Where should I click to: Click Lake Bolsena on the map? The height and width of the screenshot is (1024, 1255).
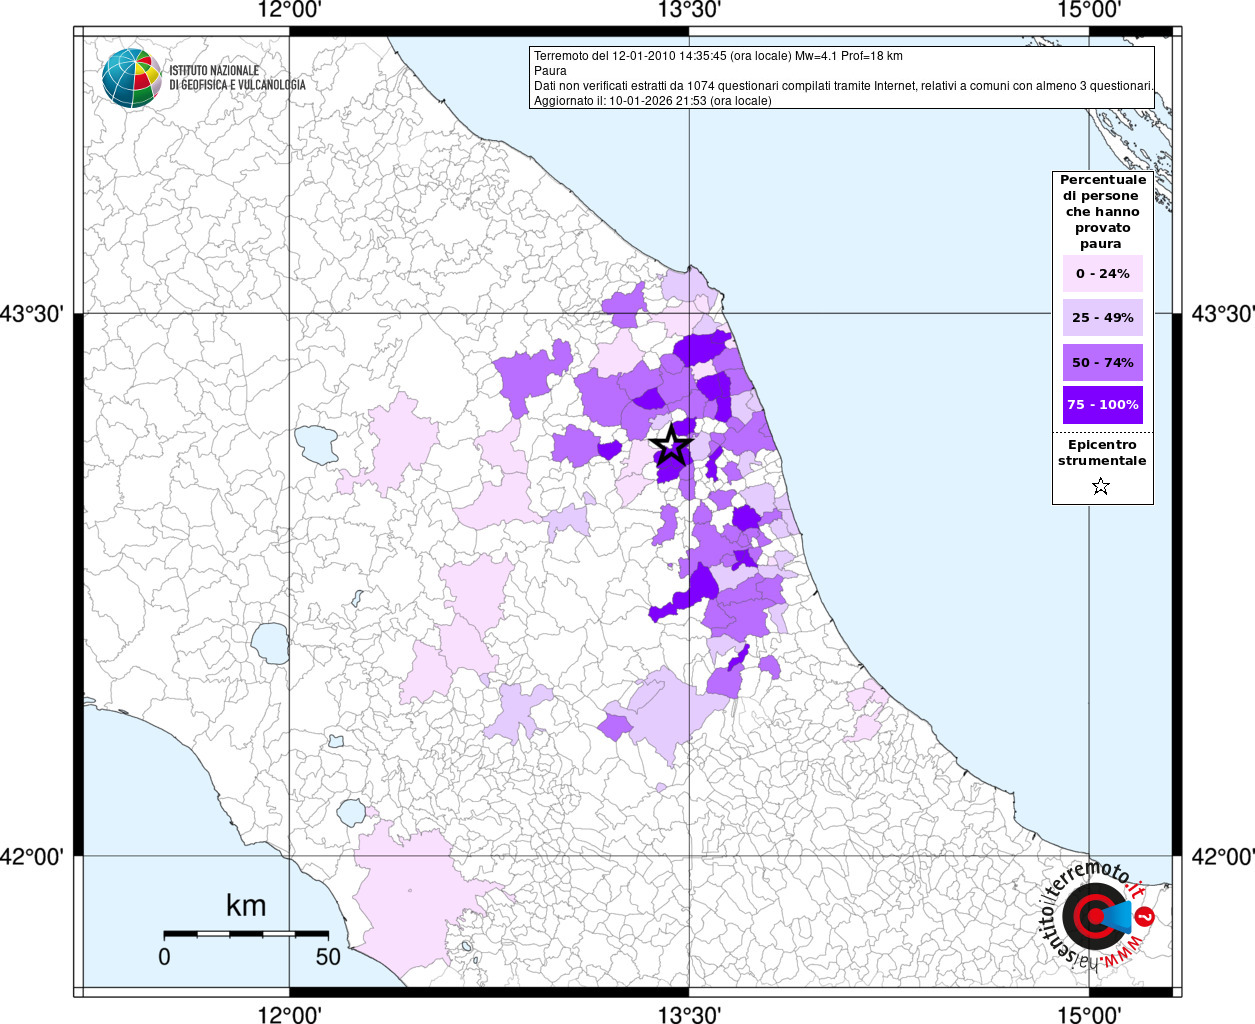pos(270,643)
